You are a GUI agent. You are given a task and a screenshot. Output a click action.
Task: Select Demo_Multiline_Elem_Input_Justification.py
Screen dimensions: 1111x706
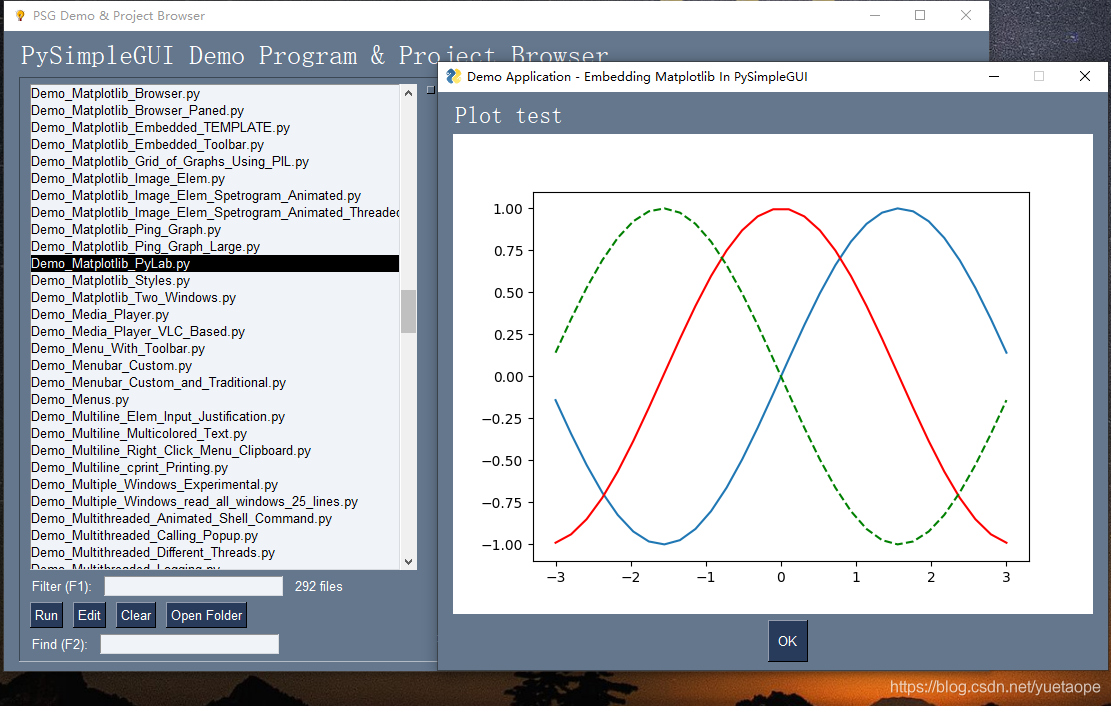tap(215, 417)
